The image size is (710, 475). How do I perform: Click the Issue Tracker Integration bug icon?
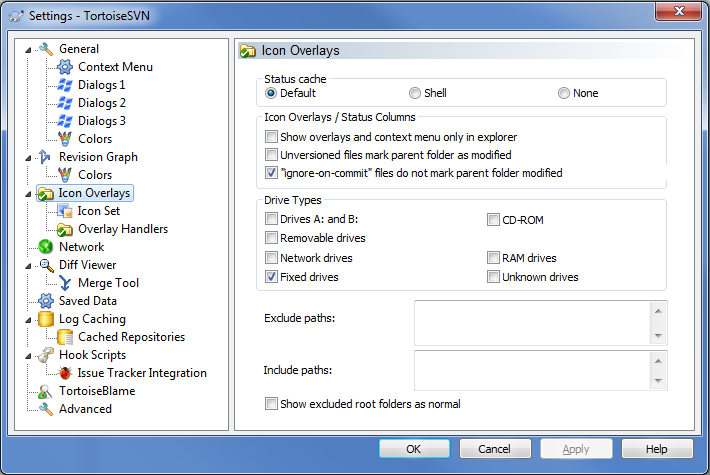coord(65,373)
